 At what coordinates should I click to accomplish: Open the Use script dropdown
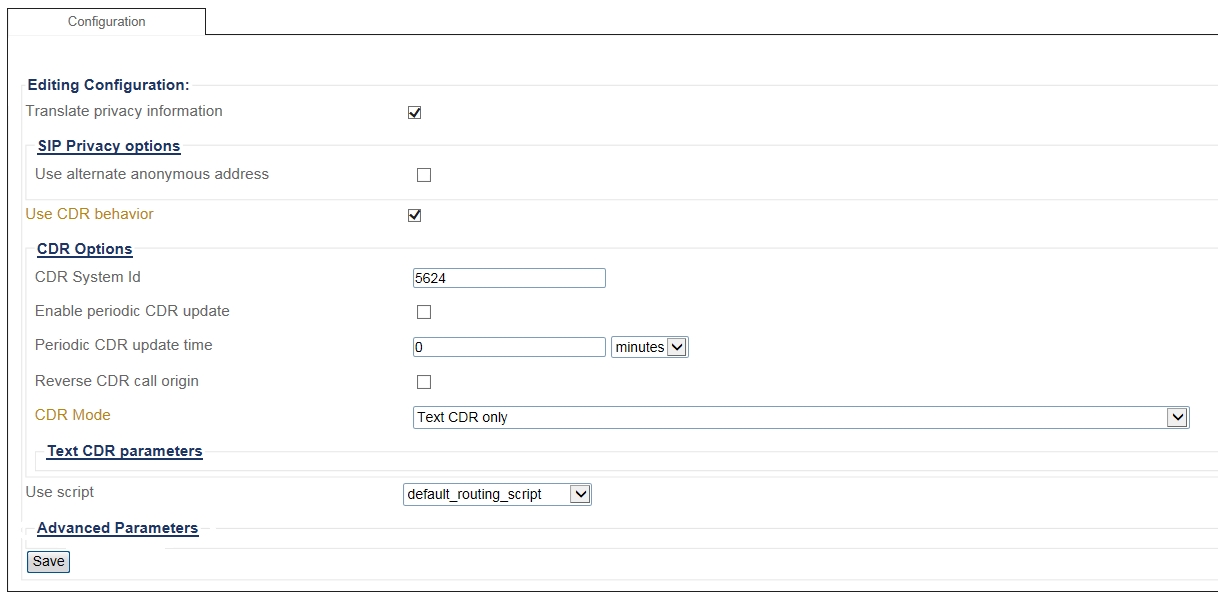point(497,494)
